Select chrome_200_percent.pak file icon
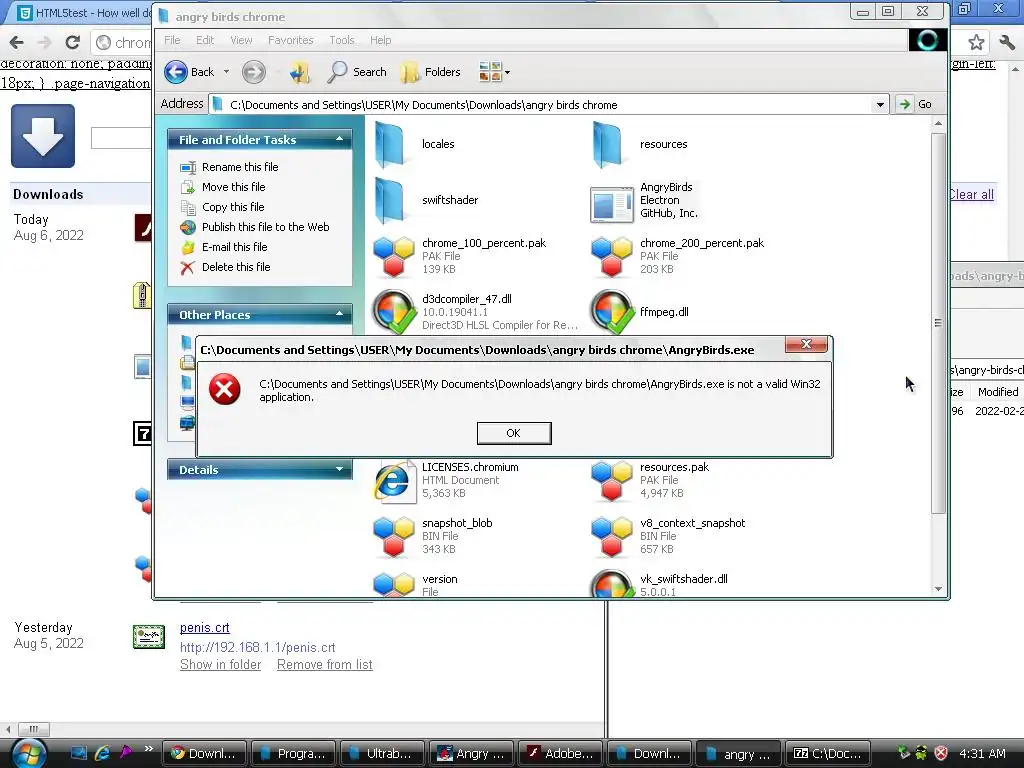 coord(611,256)
